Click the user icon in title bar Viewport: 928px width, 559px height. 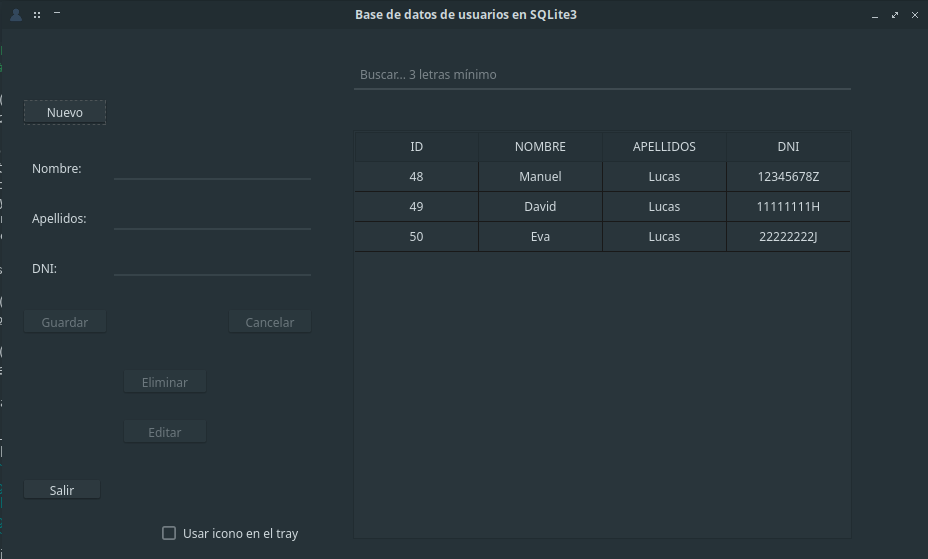tap(16, 15)
